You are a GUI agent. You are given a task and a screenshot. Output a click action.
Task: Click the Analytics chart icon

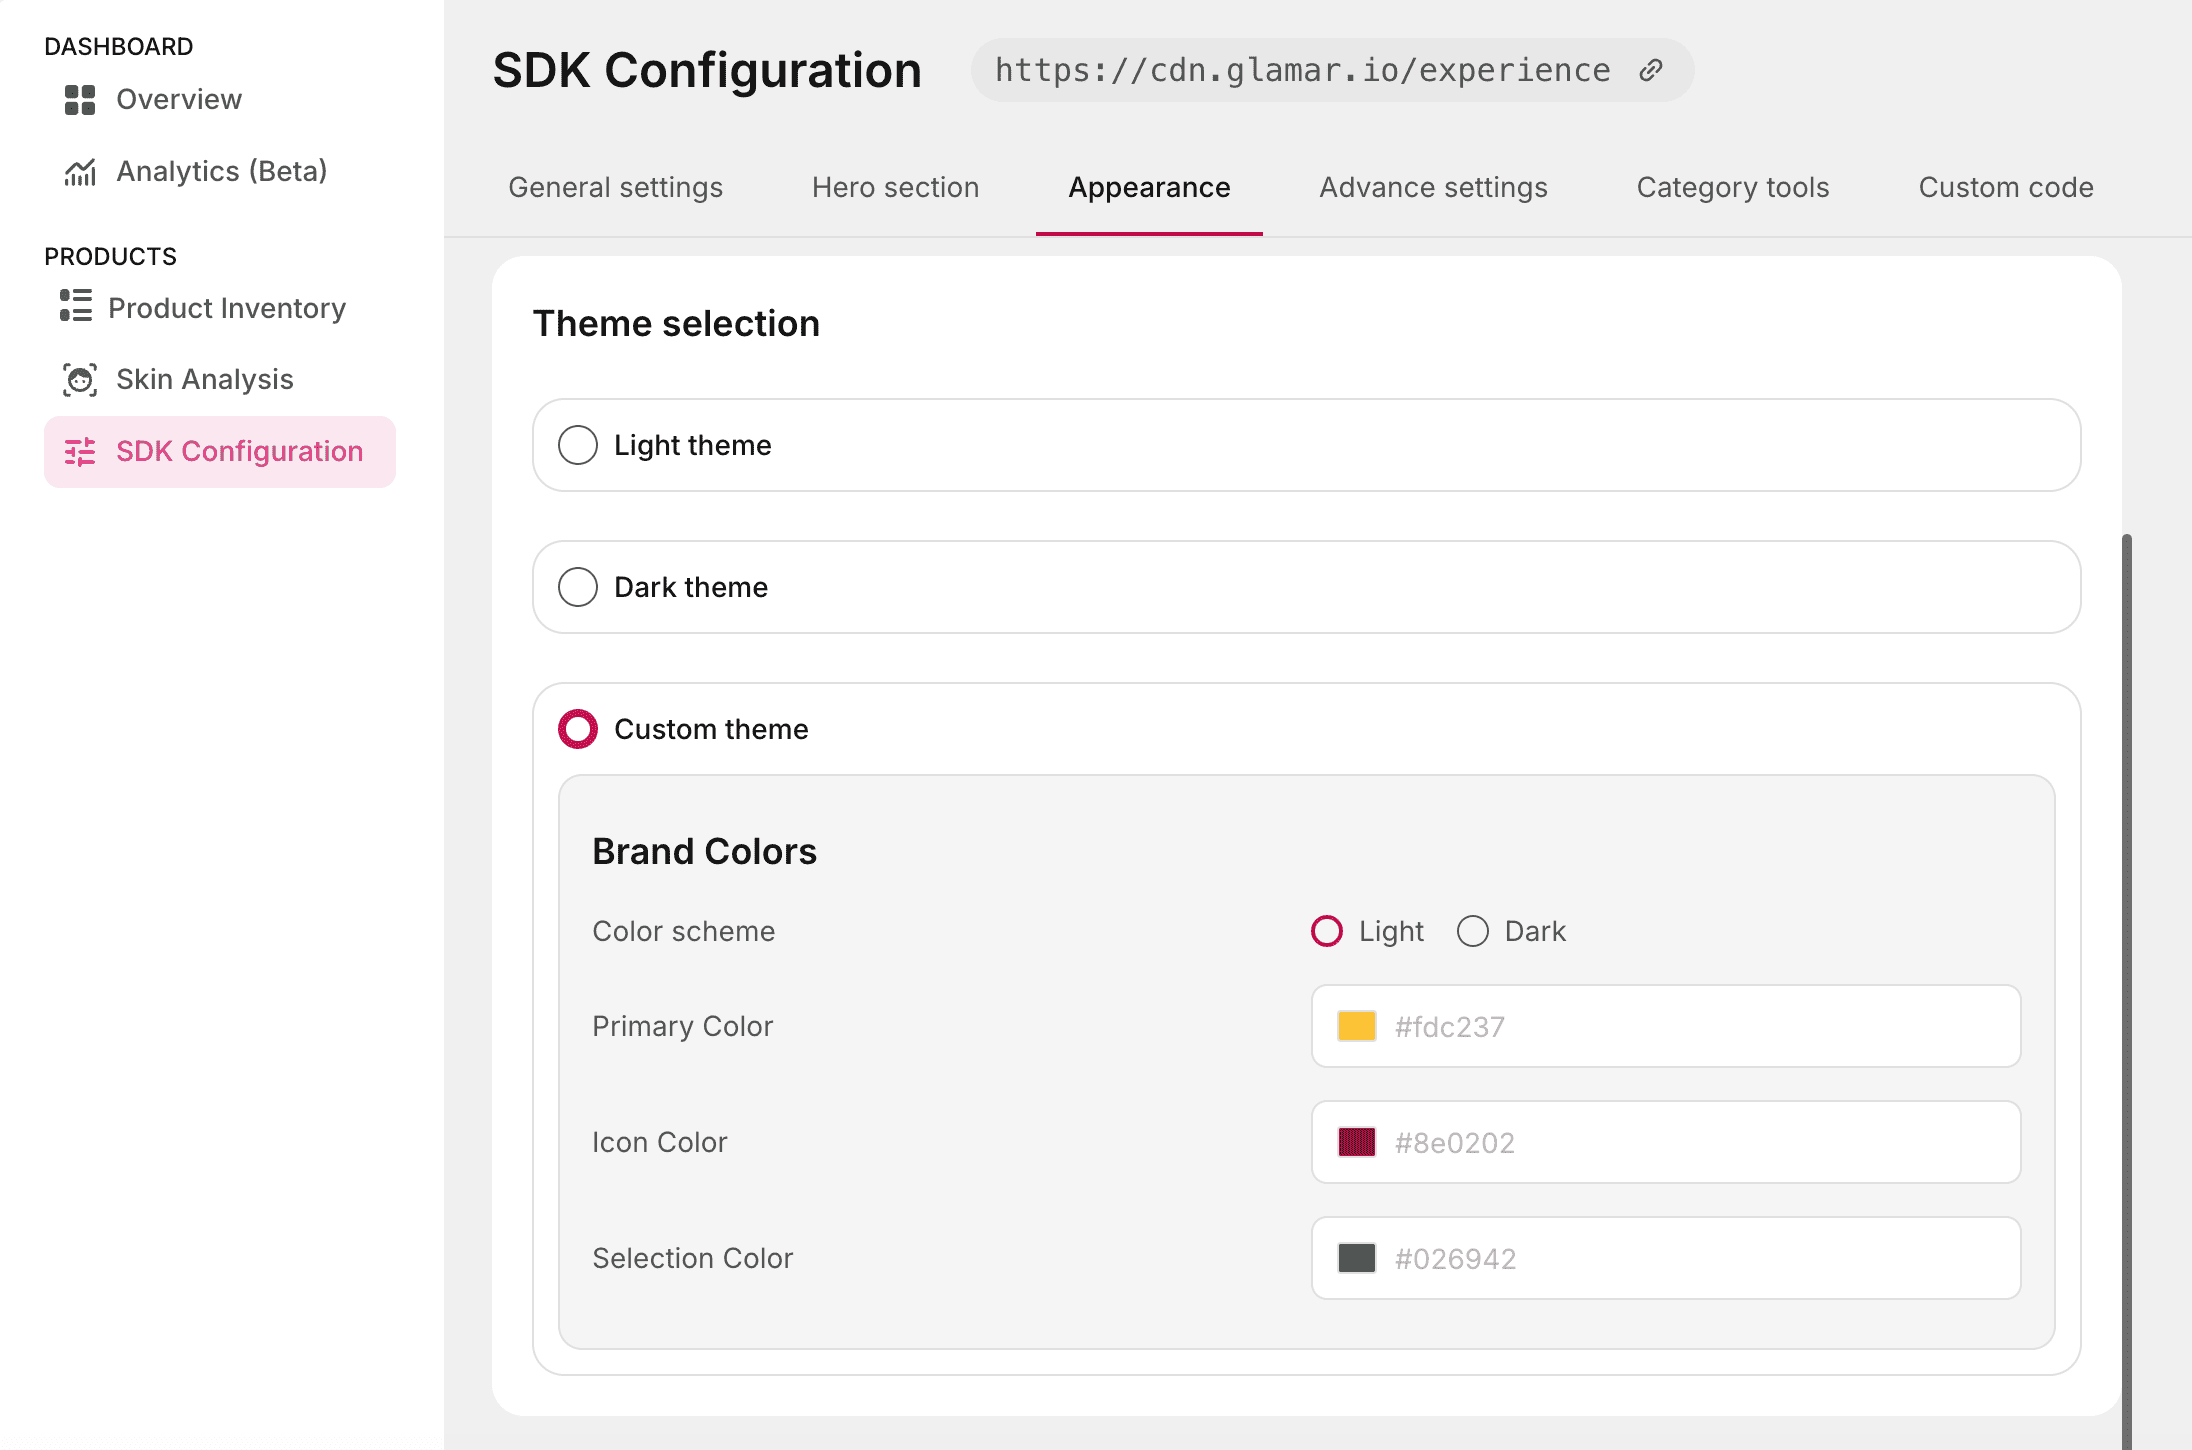tap(80, 172)
